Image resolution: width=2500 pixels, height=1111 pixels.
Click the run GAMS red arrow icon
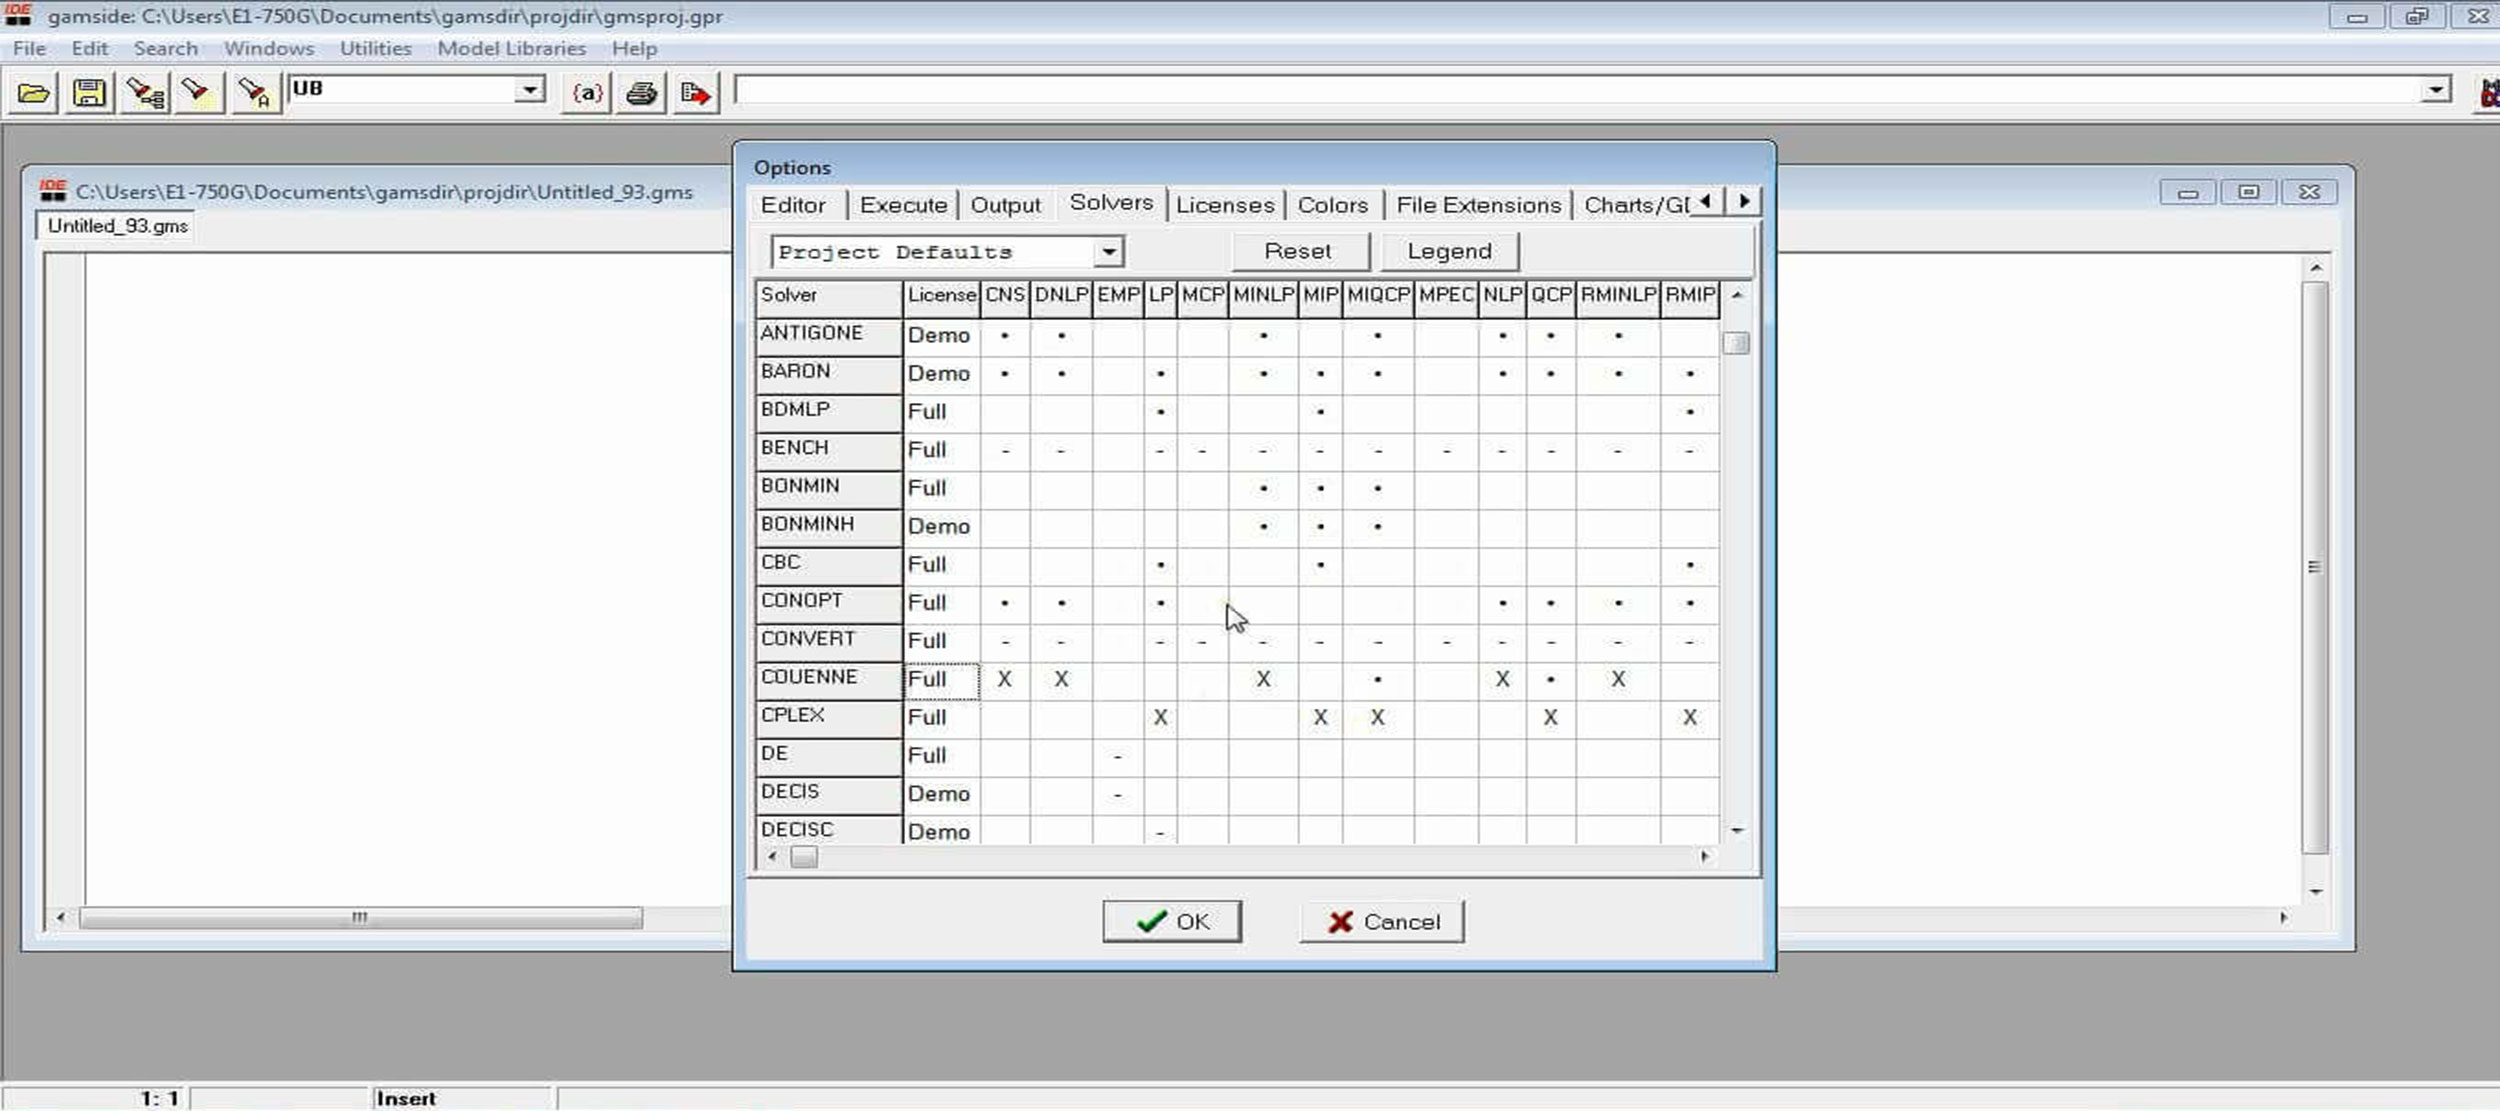[x=695, y=93]
